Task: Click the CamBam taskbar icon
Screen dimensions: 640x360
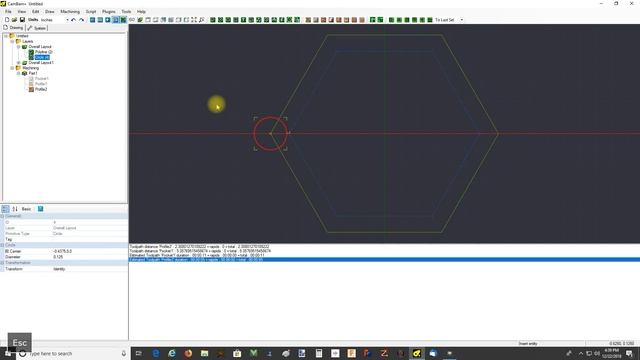Action: (417, 353)
